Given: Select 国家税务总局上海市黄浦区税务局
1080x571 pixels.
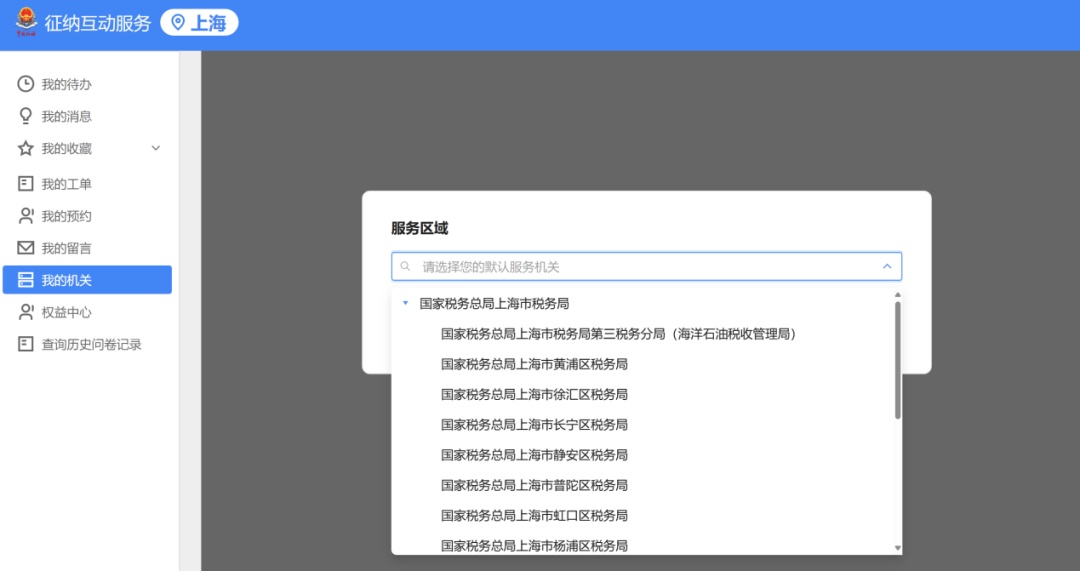Looking at the screenshot, I should point(534,364).
